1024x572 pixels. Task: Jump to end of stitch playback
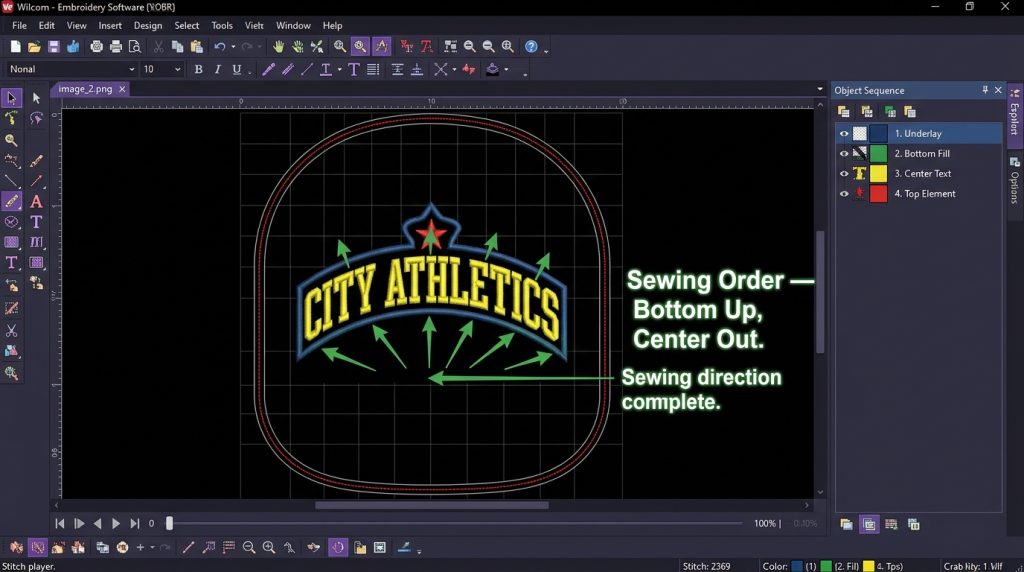pyautogui.click(x=135, y=523)
